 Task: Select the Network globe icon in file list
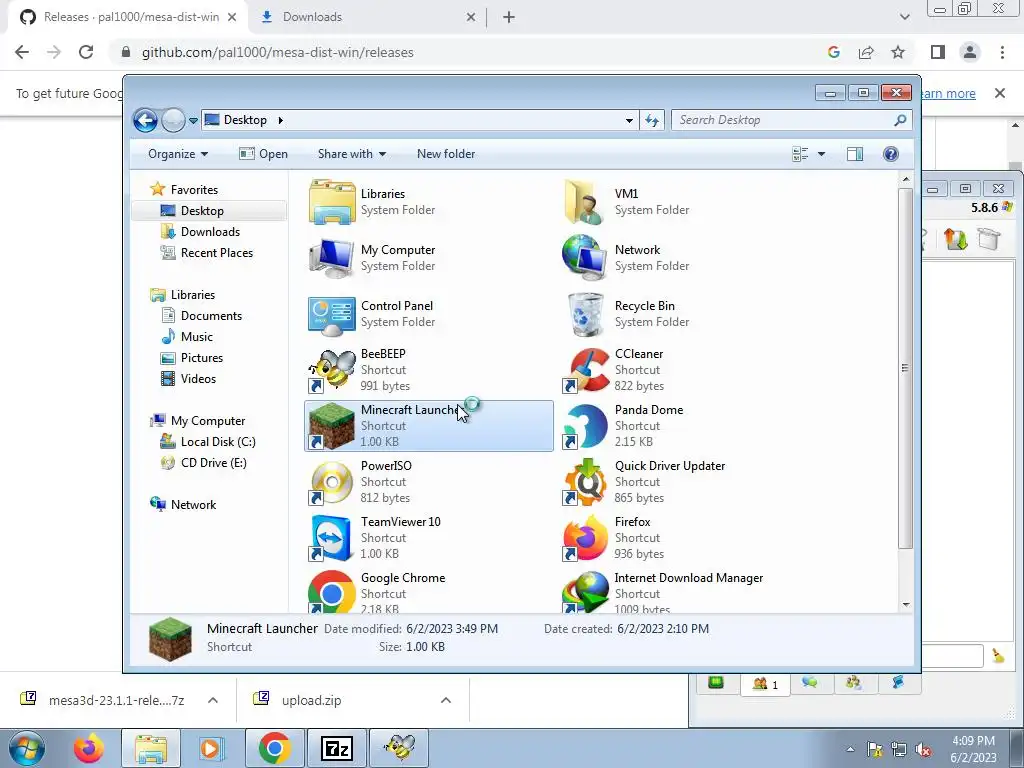(584, 258)
